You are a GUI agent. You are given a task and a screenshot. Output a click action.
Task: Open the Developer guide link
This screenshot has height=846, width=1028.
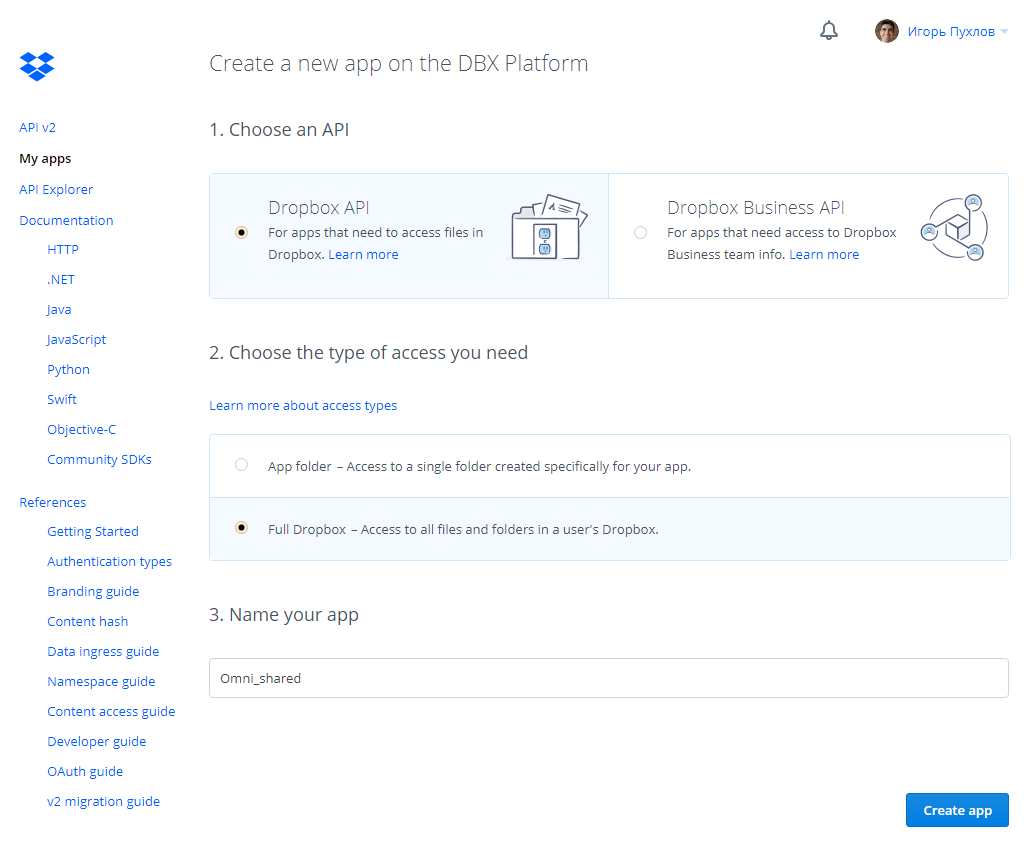point(96,742)
